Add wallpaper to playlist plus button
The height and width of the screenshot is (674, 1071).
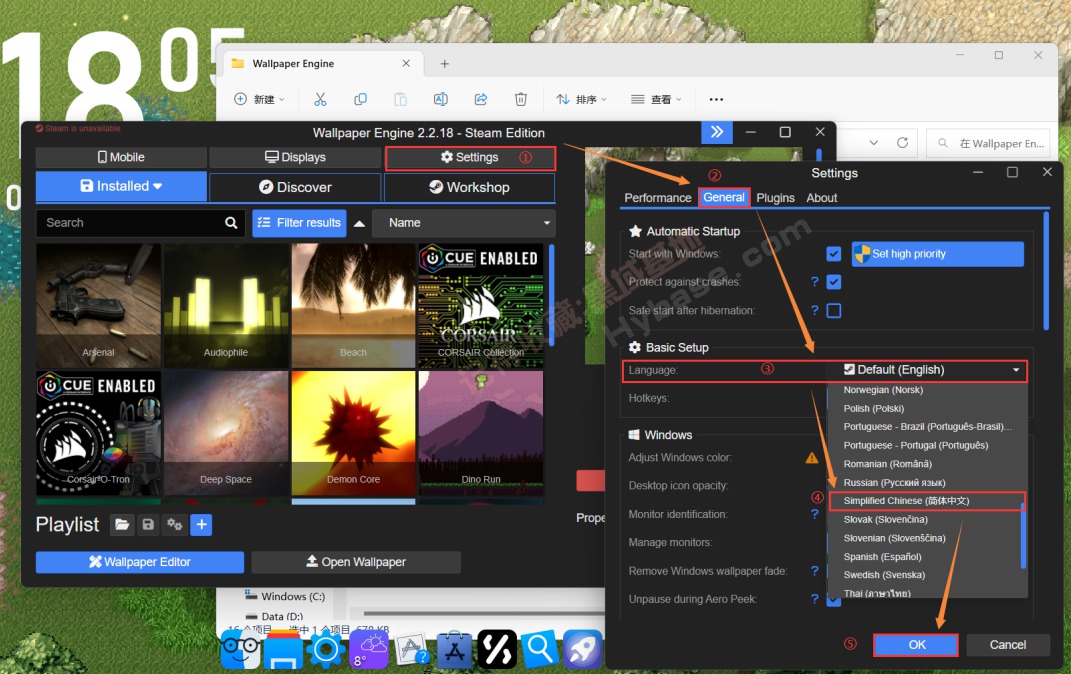click(201, 524)
